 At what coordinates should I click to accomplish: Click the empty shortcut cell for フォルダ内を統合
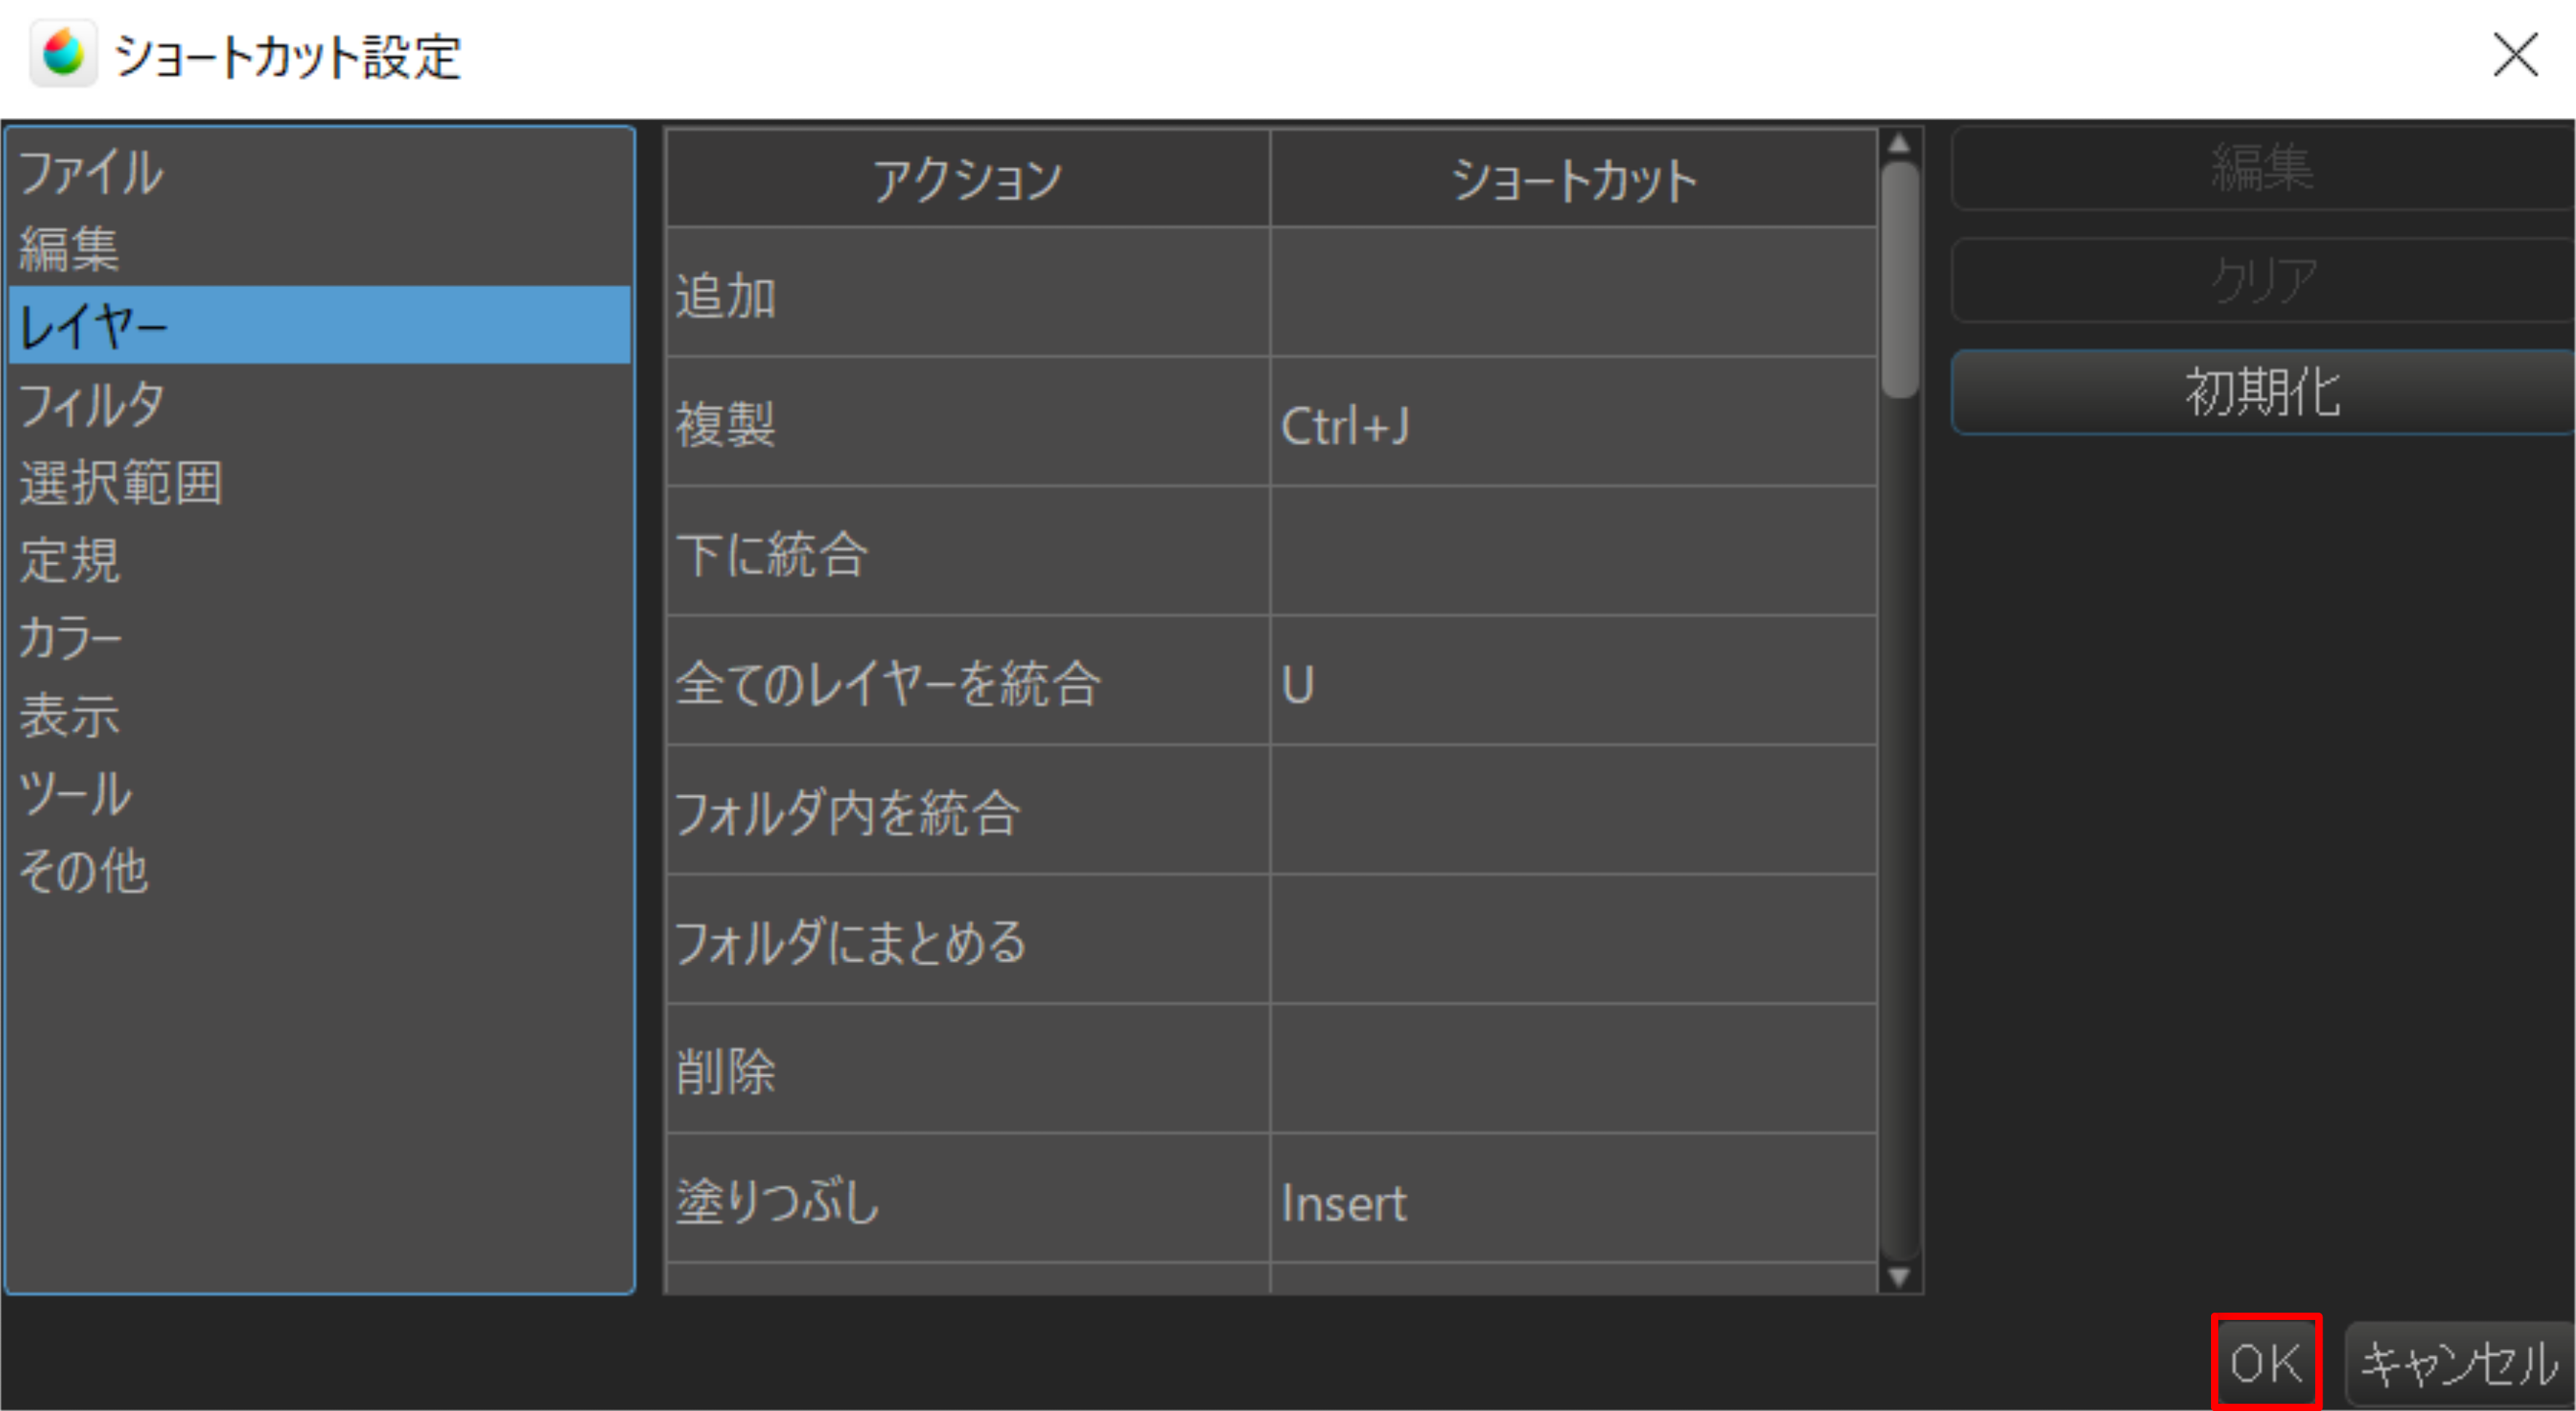[x=1574, y=810]
